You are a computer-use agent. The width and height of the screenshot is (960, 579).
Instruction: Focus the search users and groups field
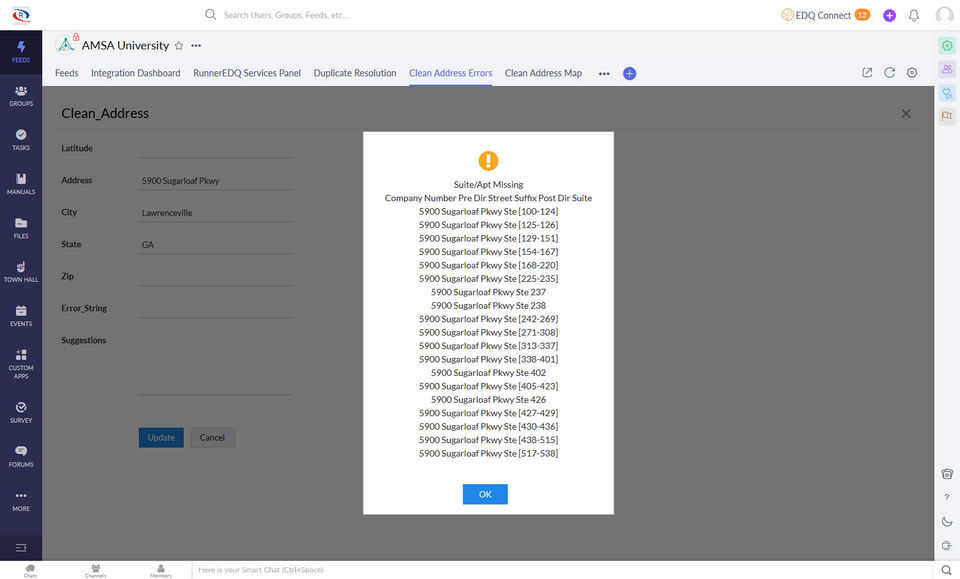click(x=285, y=15)
